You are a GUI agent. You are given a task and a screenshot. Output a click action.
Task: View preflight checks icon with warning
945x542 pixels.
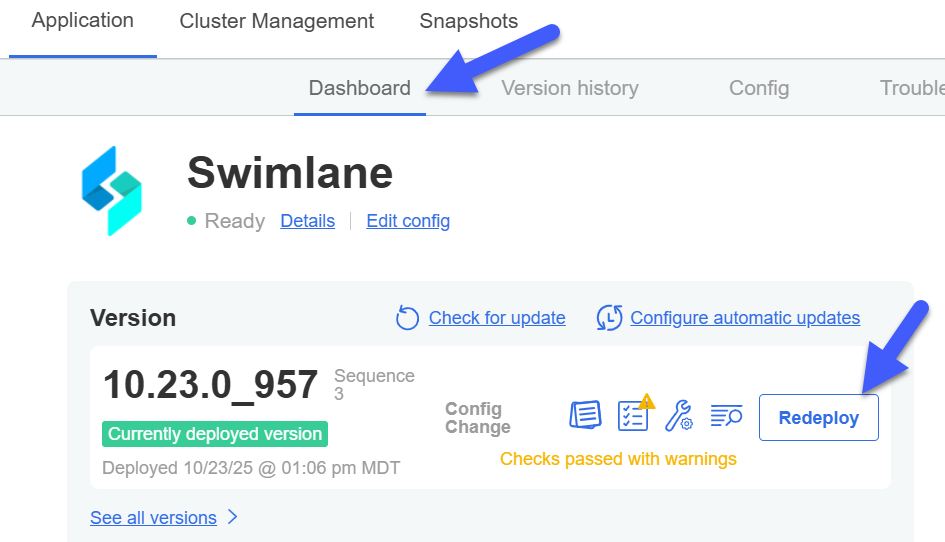(x=635, y=413)
